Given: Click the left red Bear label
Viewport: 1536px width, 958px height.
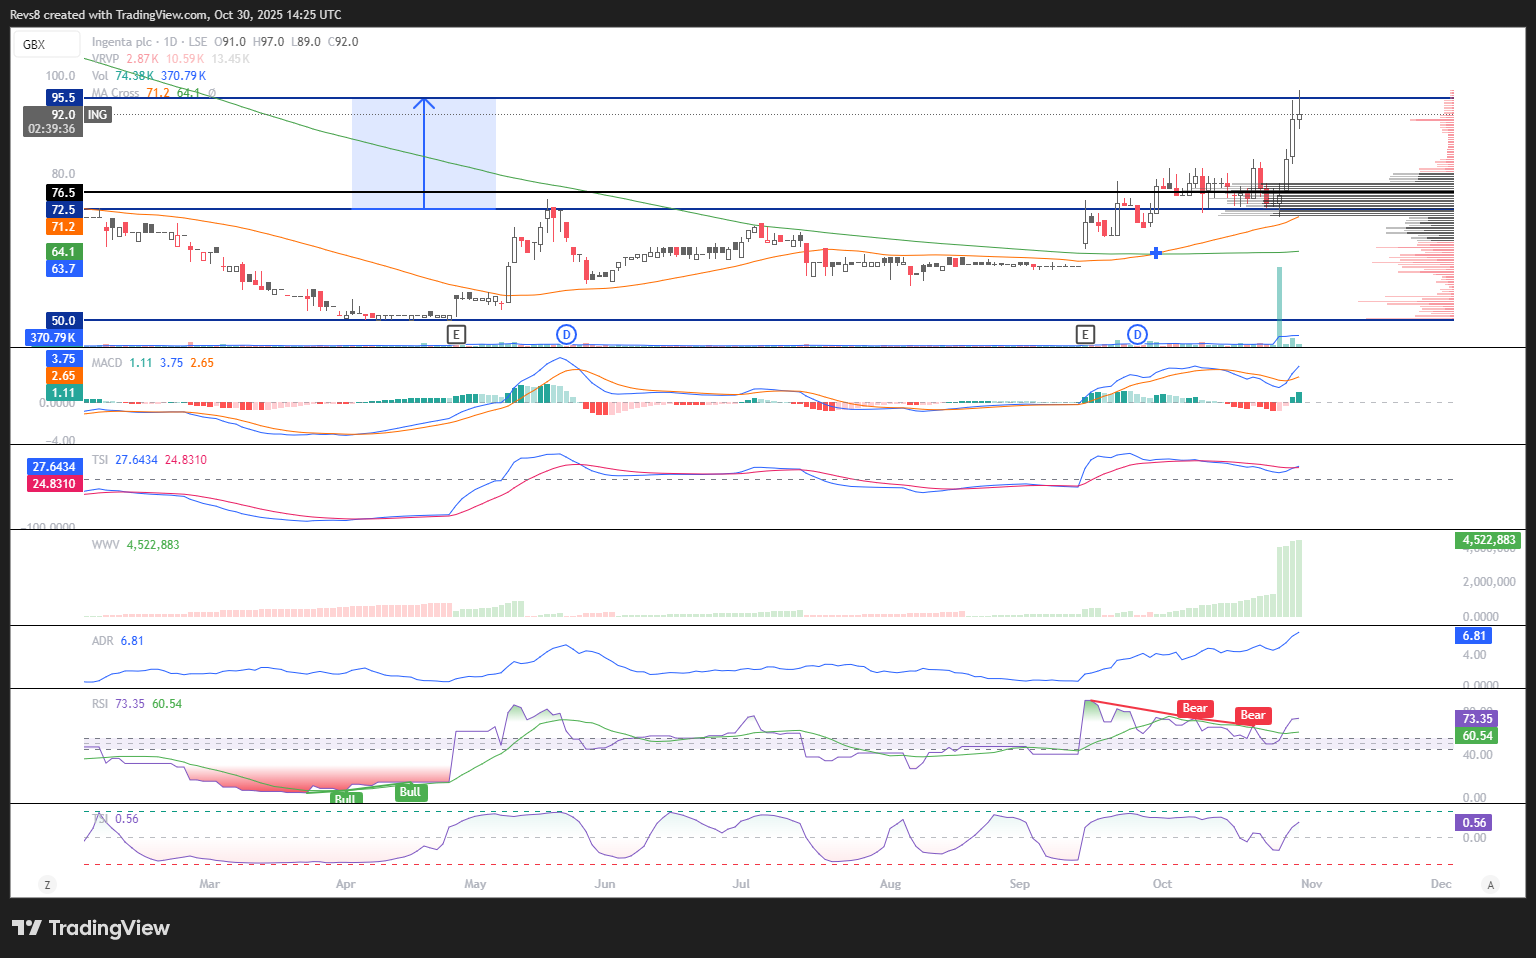Looking at the screenshot, I should pos(1195,708).
